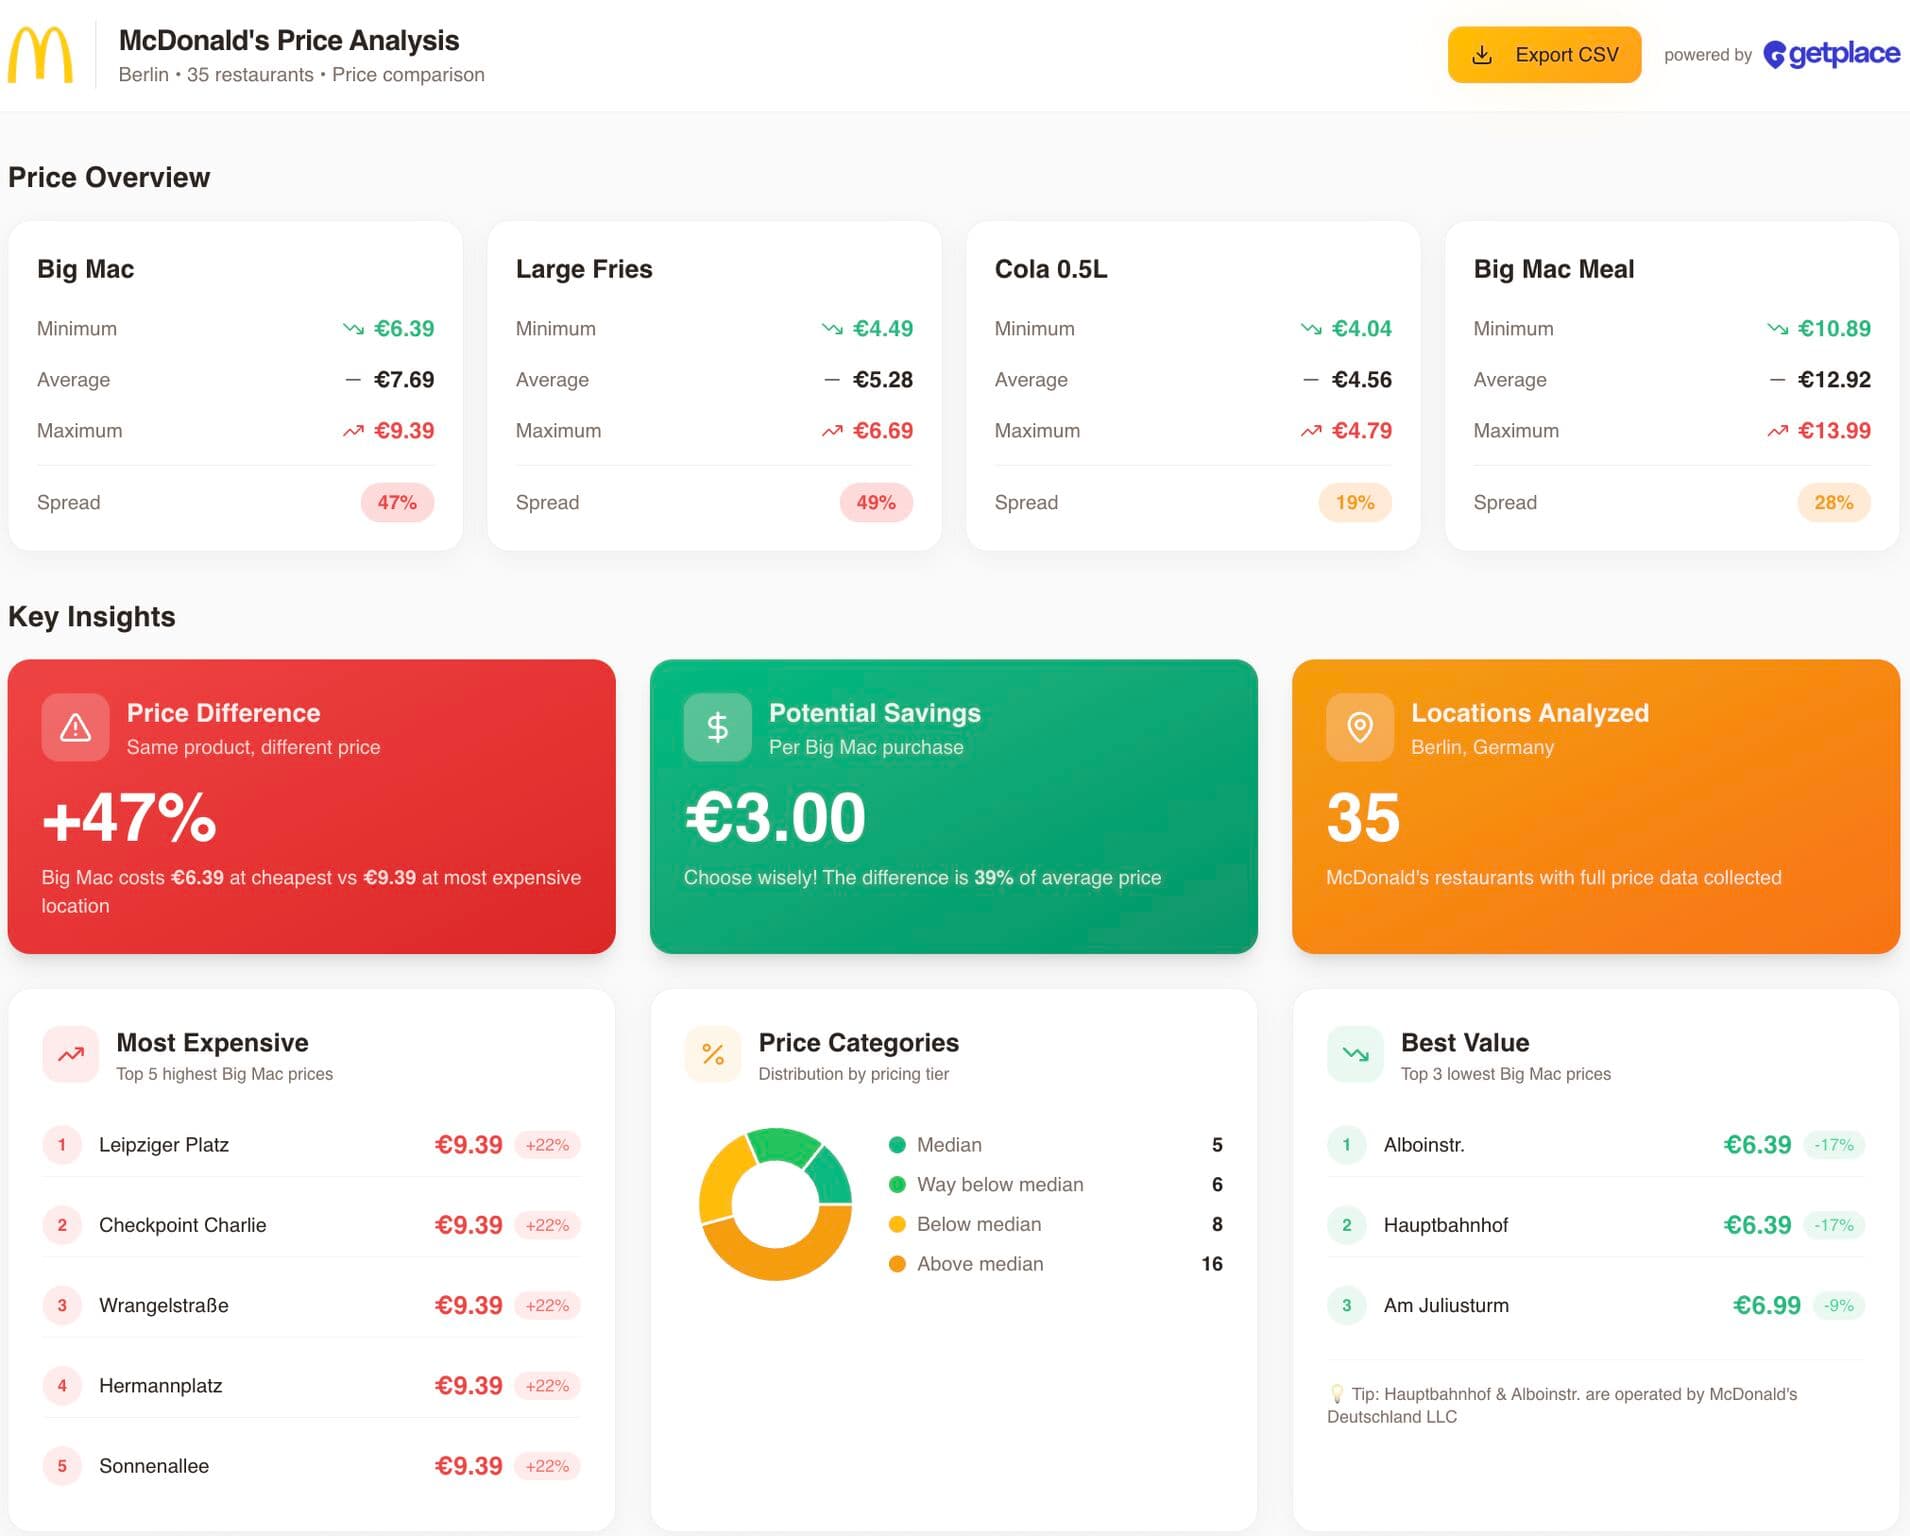The image size is (1910, 1536).
Task: Open the Leipziger Platz entry
Action: point(164,1145)
